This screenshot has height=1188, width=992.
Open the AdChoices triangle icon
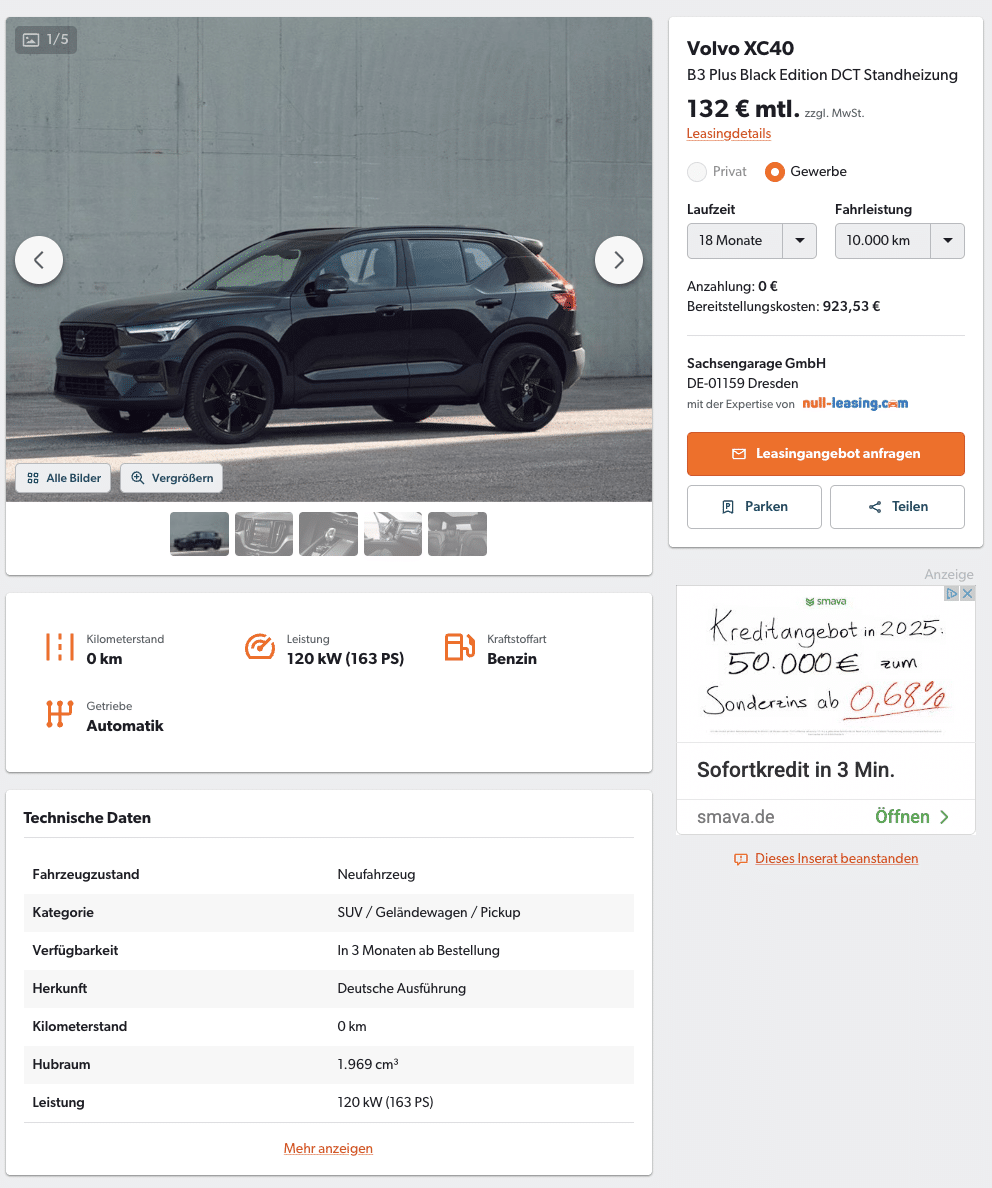(x=952, y=593)
